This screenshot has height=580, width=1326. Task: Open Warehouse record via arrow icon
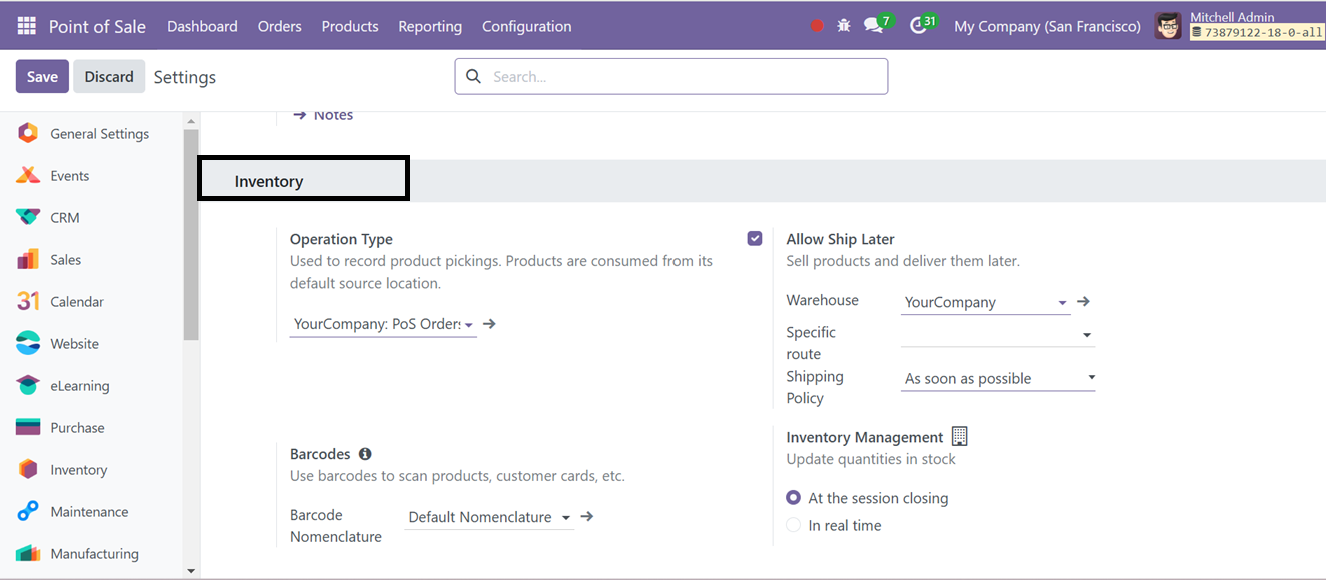(1082, 301)
